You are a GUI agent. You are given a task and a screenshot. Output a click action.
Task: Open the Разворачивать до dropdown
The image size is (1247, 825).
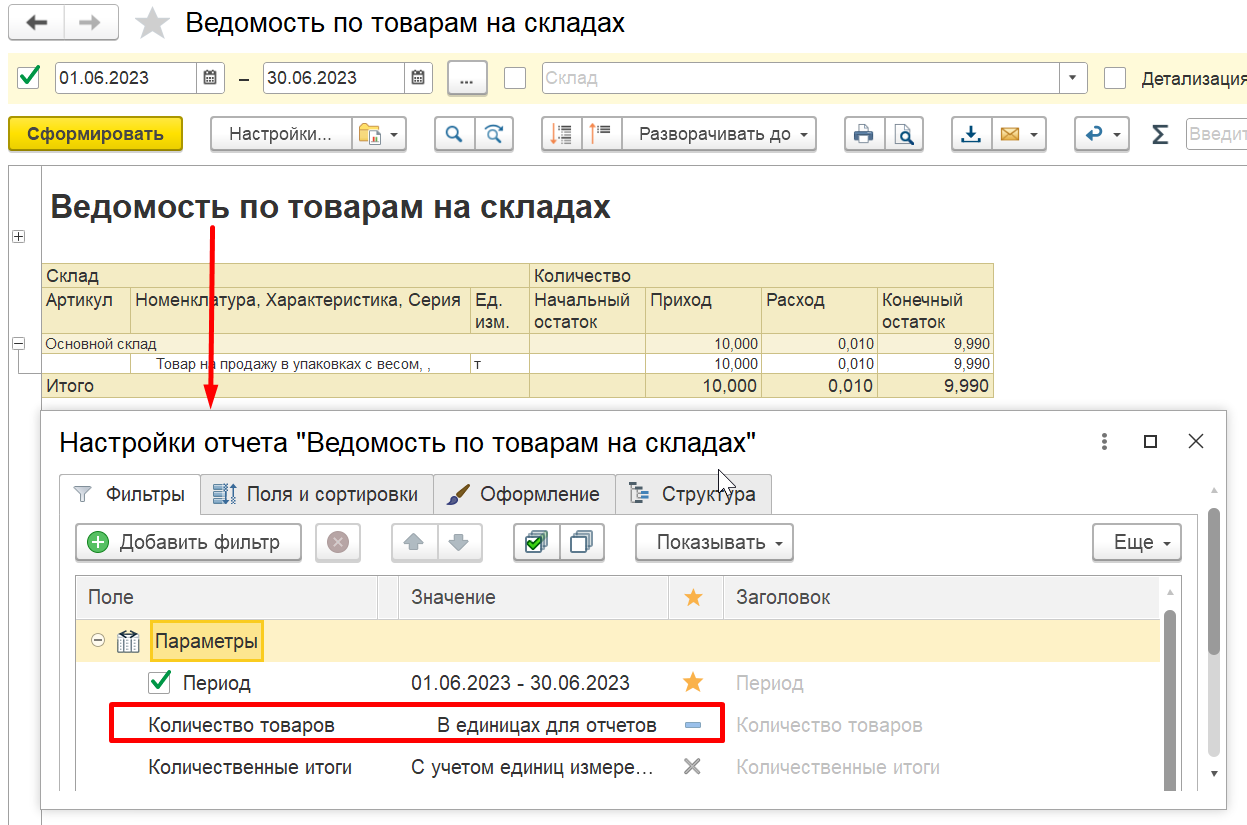(x=719, y=134)
